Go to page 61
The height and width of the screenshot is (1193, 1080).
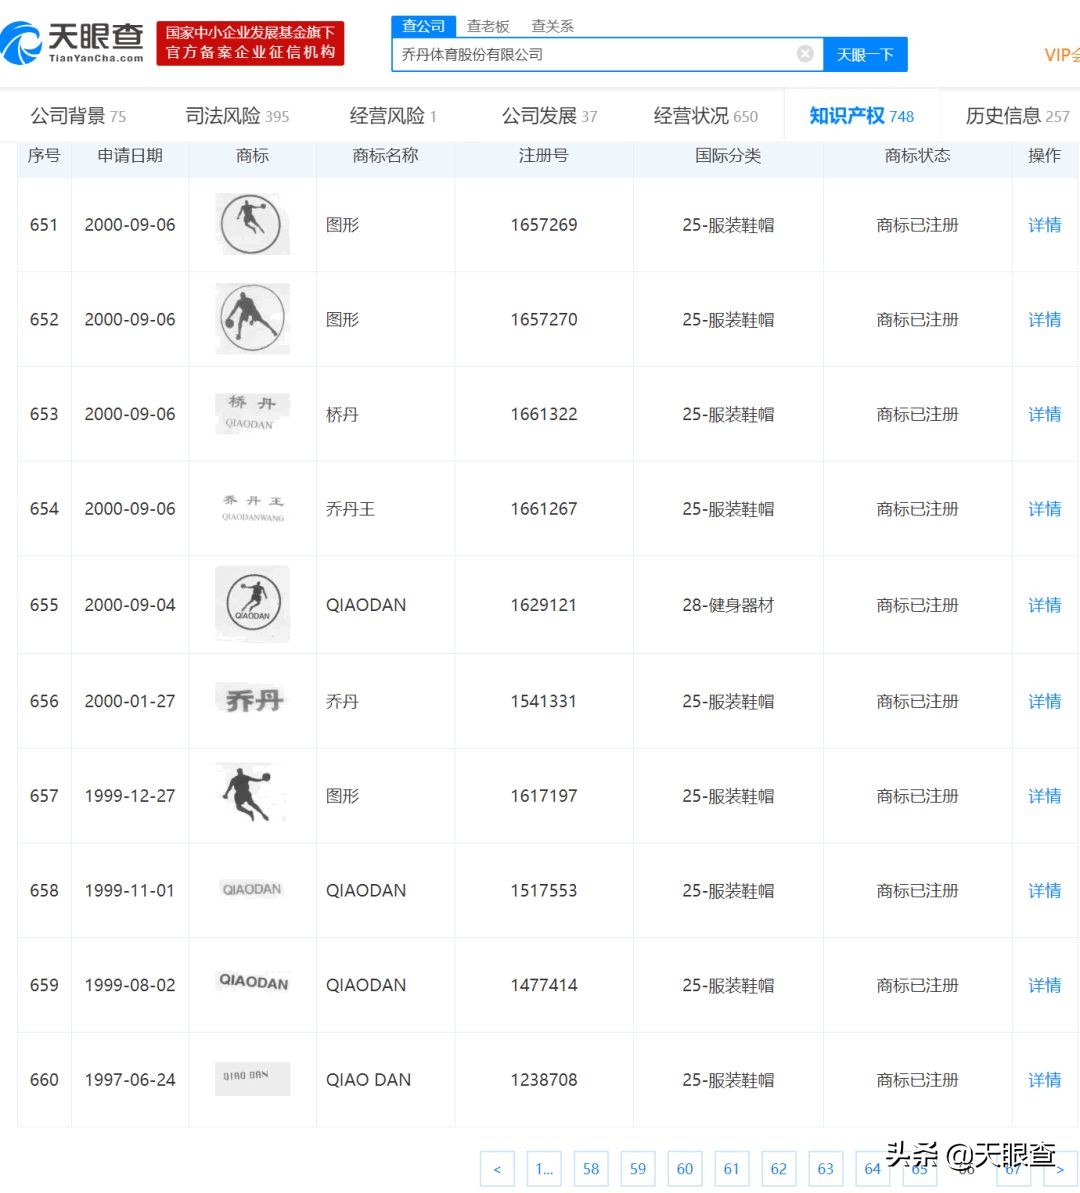pos(731,1169)
